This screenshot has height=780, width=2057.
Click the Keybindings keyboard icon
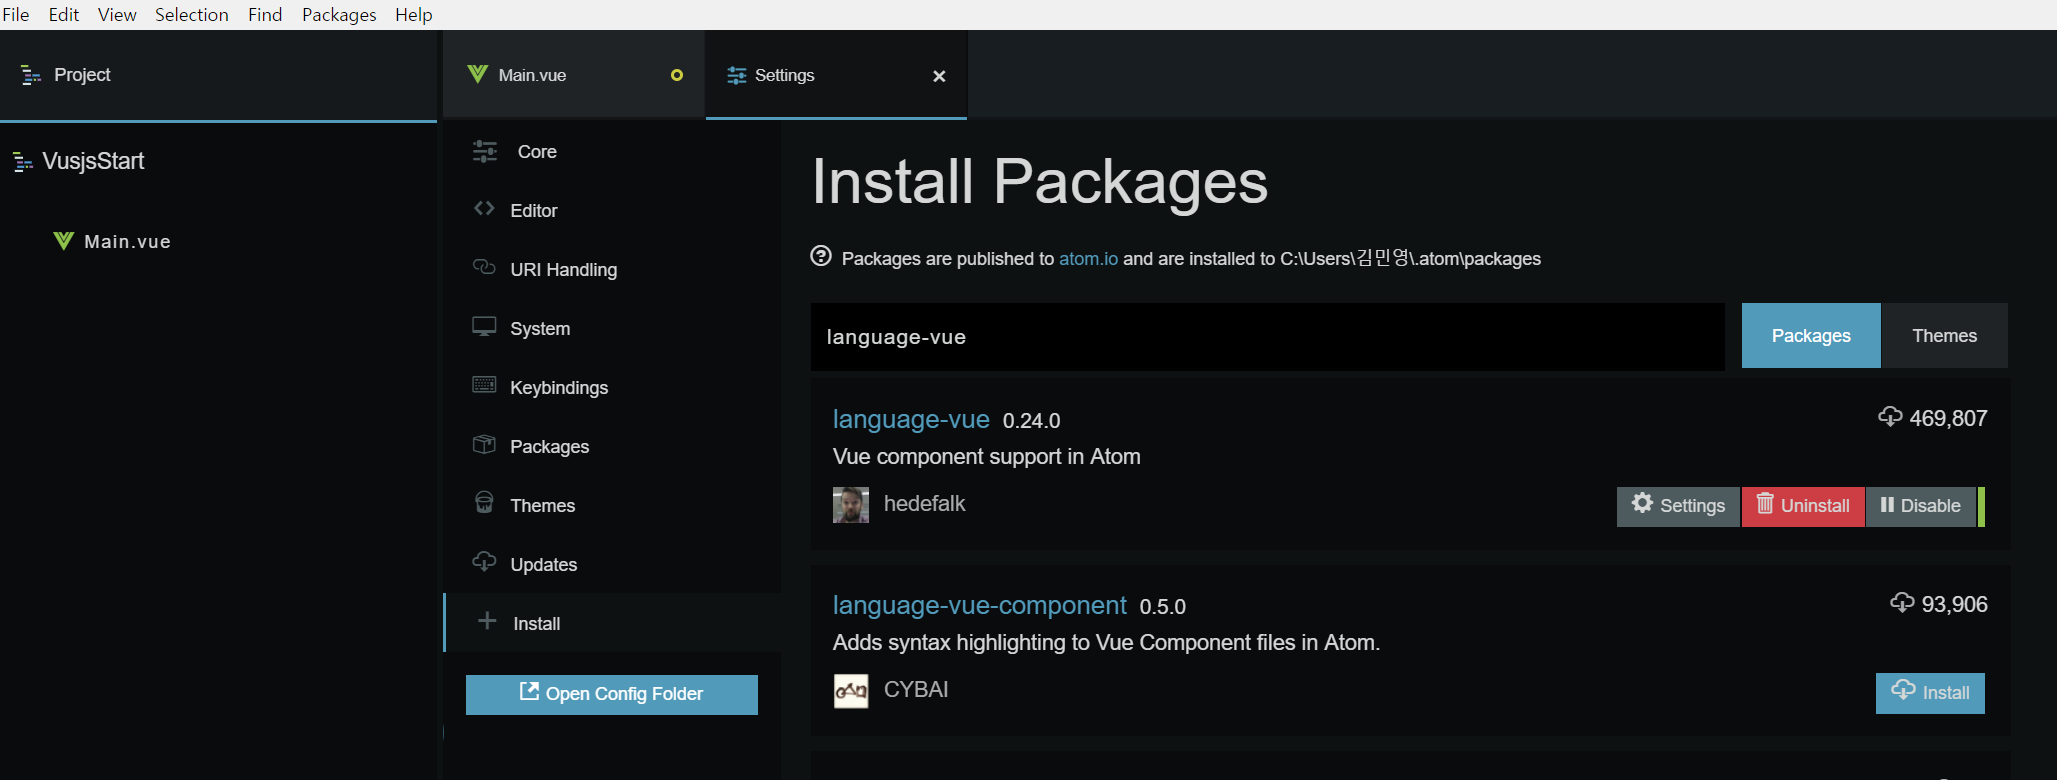[x=484, y=385]
